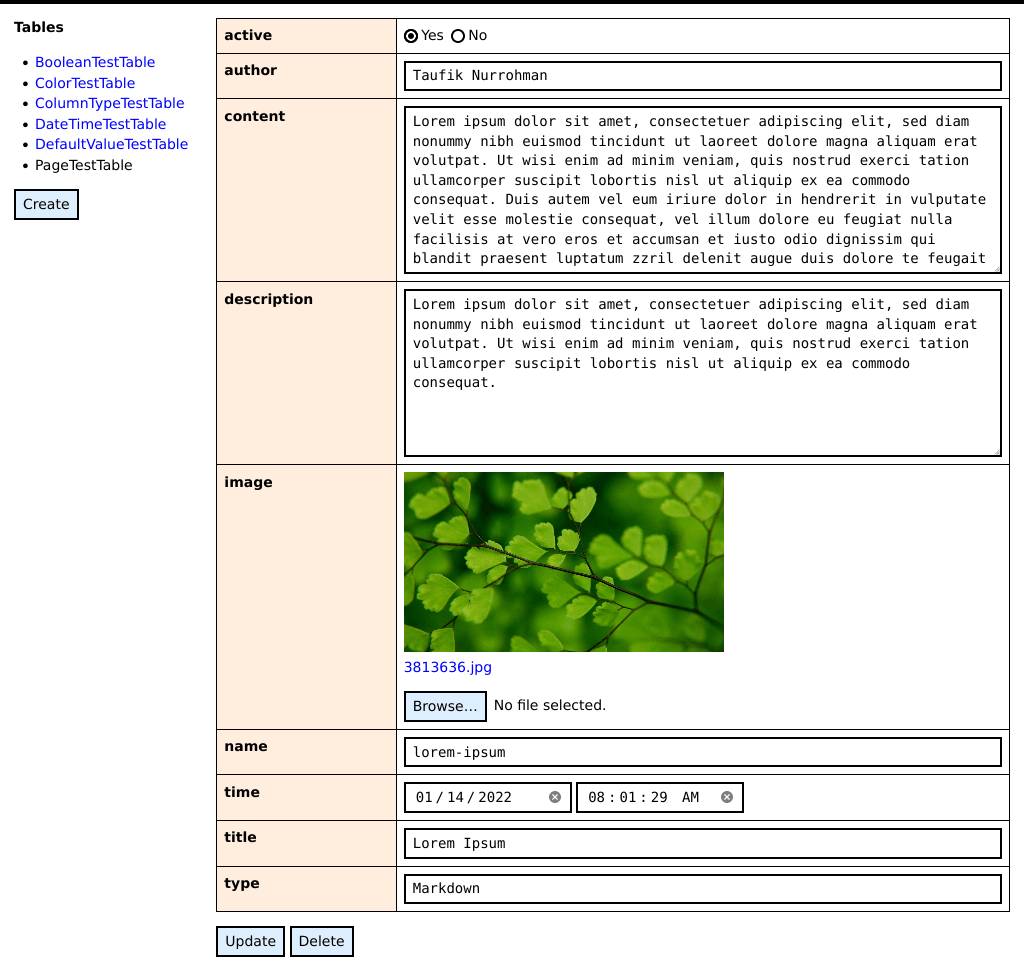Open the BooleanTestTable link
The height and width of the screenshot is (971, 1024).
(x=95, y=62)
